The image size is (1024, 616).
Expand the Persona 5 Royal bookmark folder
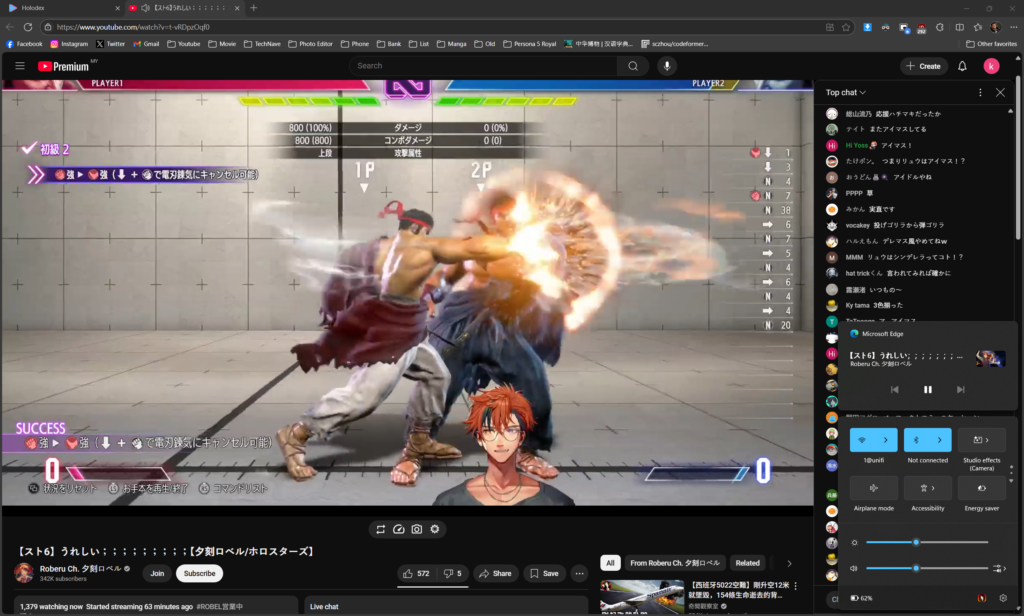[x=529, y=44]
